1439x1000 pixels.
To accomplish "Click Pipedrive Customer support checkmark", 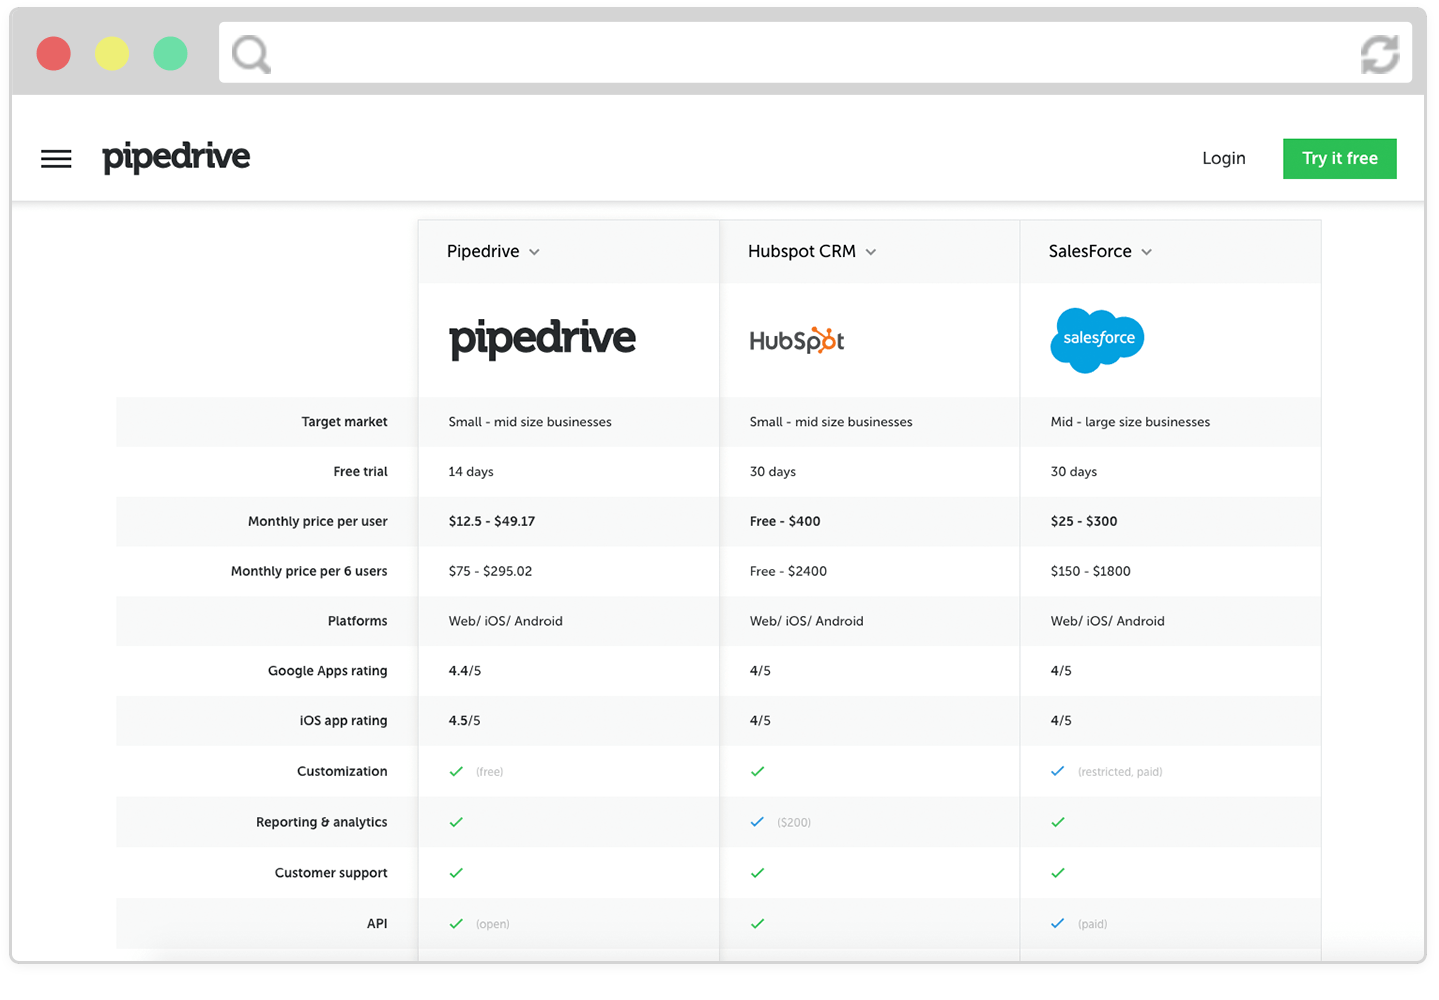I will click(x=456, y=873).
